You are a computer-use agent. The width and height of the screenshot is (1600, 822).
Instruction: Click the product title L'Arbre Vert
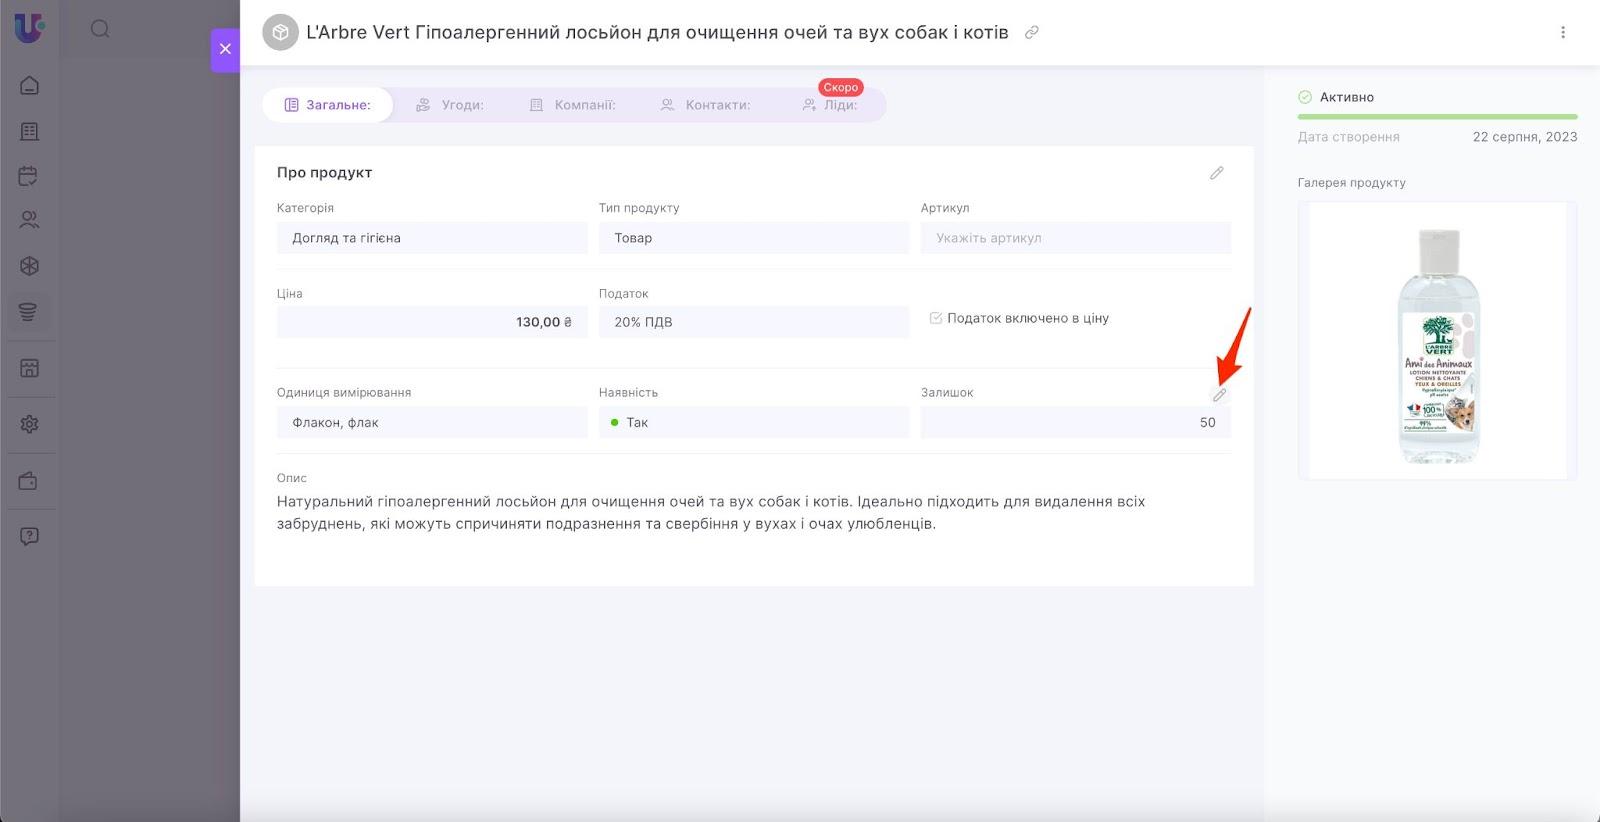657,32
